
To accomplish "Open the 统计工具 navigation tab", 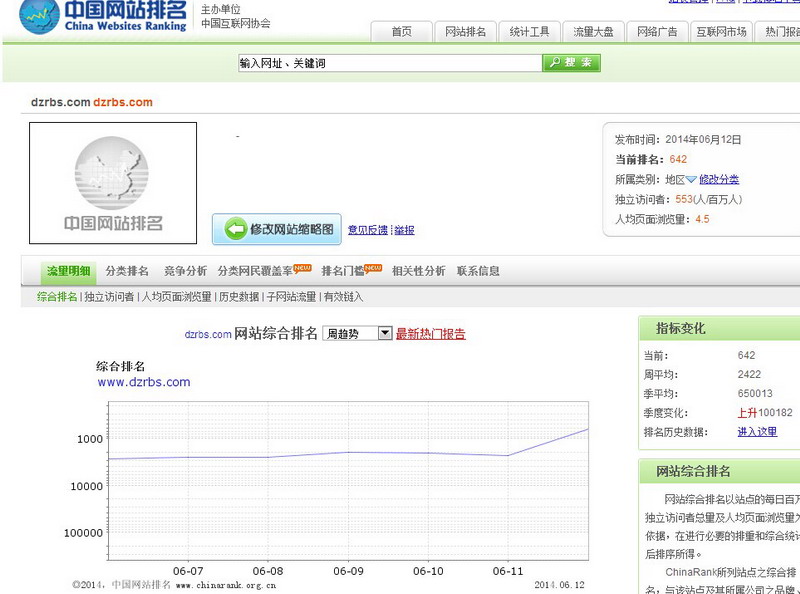I will click(x=529, y=32).
